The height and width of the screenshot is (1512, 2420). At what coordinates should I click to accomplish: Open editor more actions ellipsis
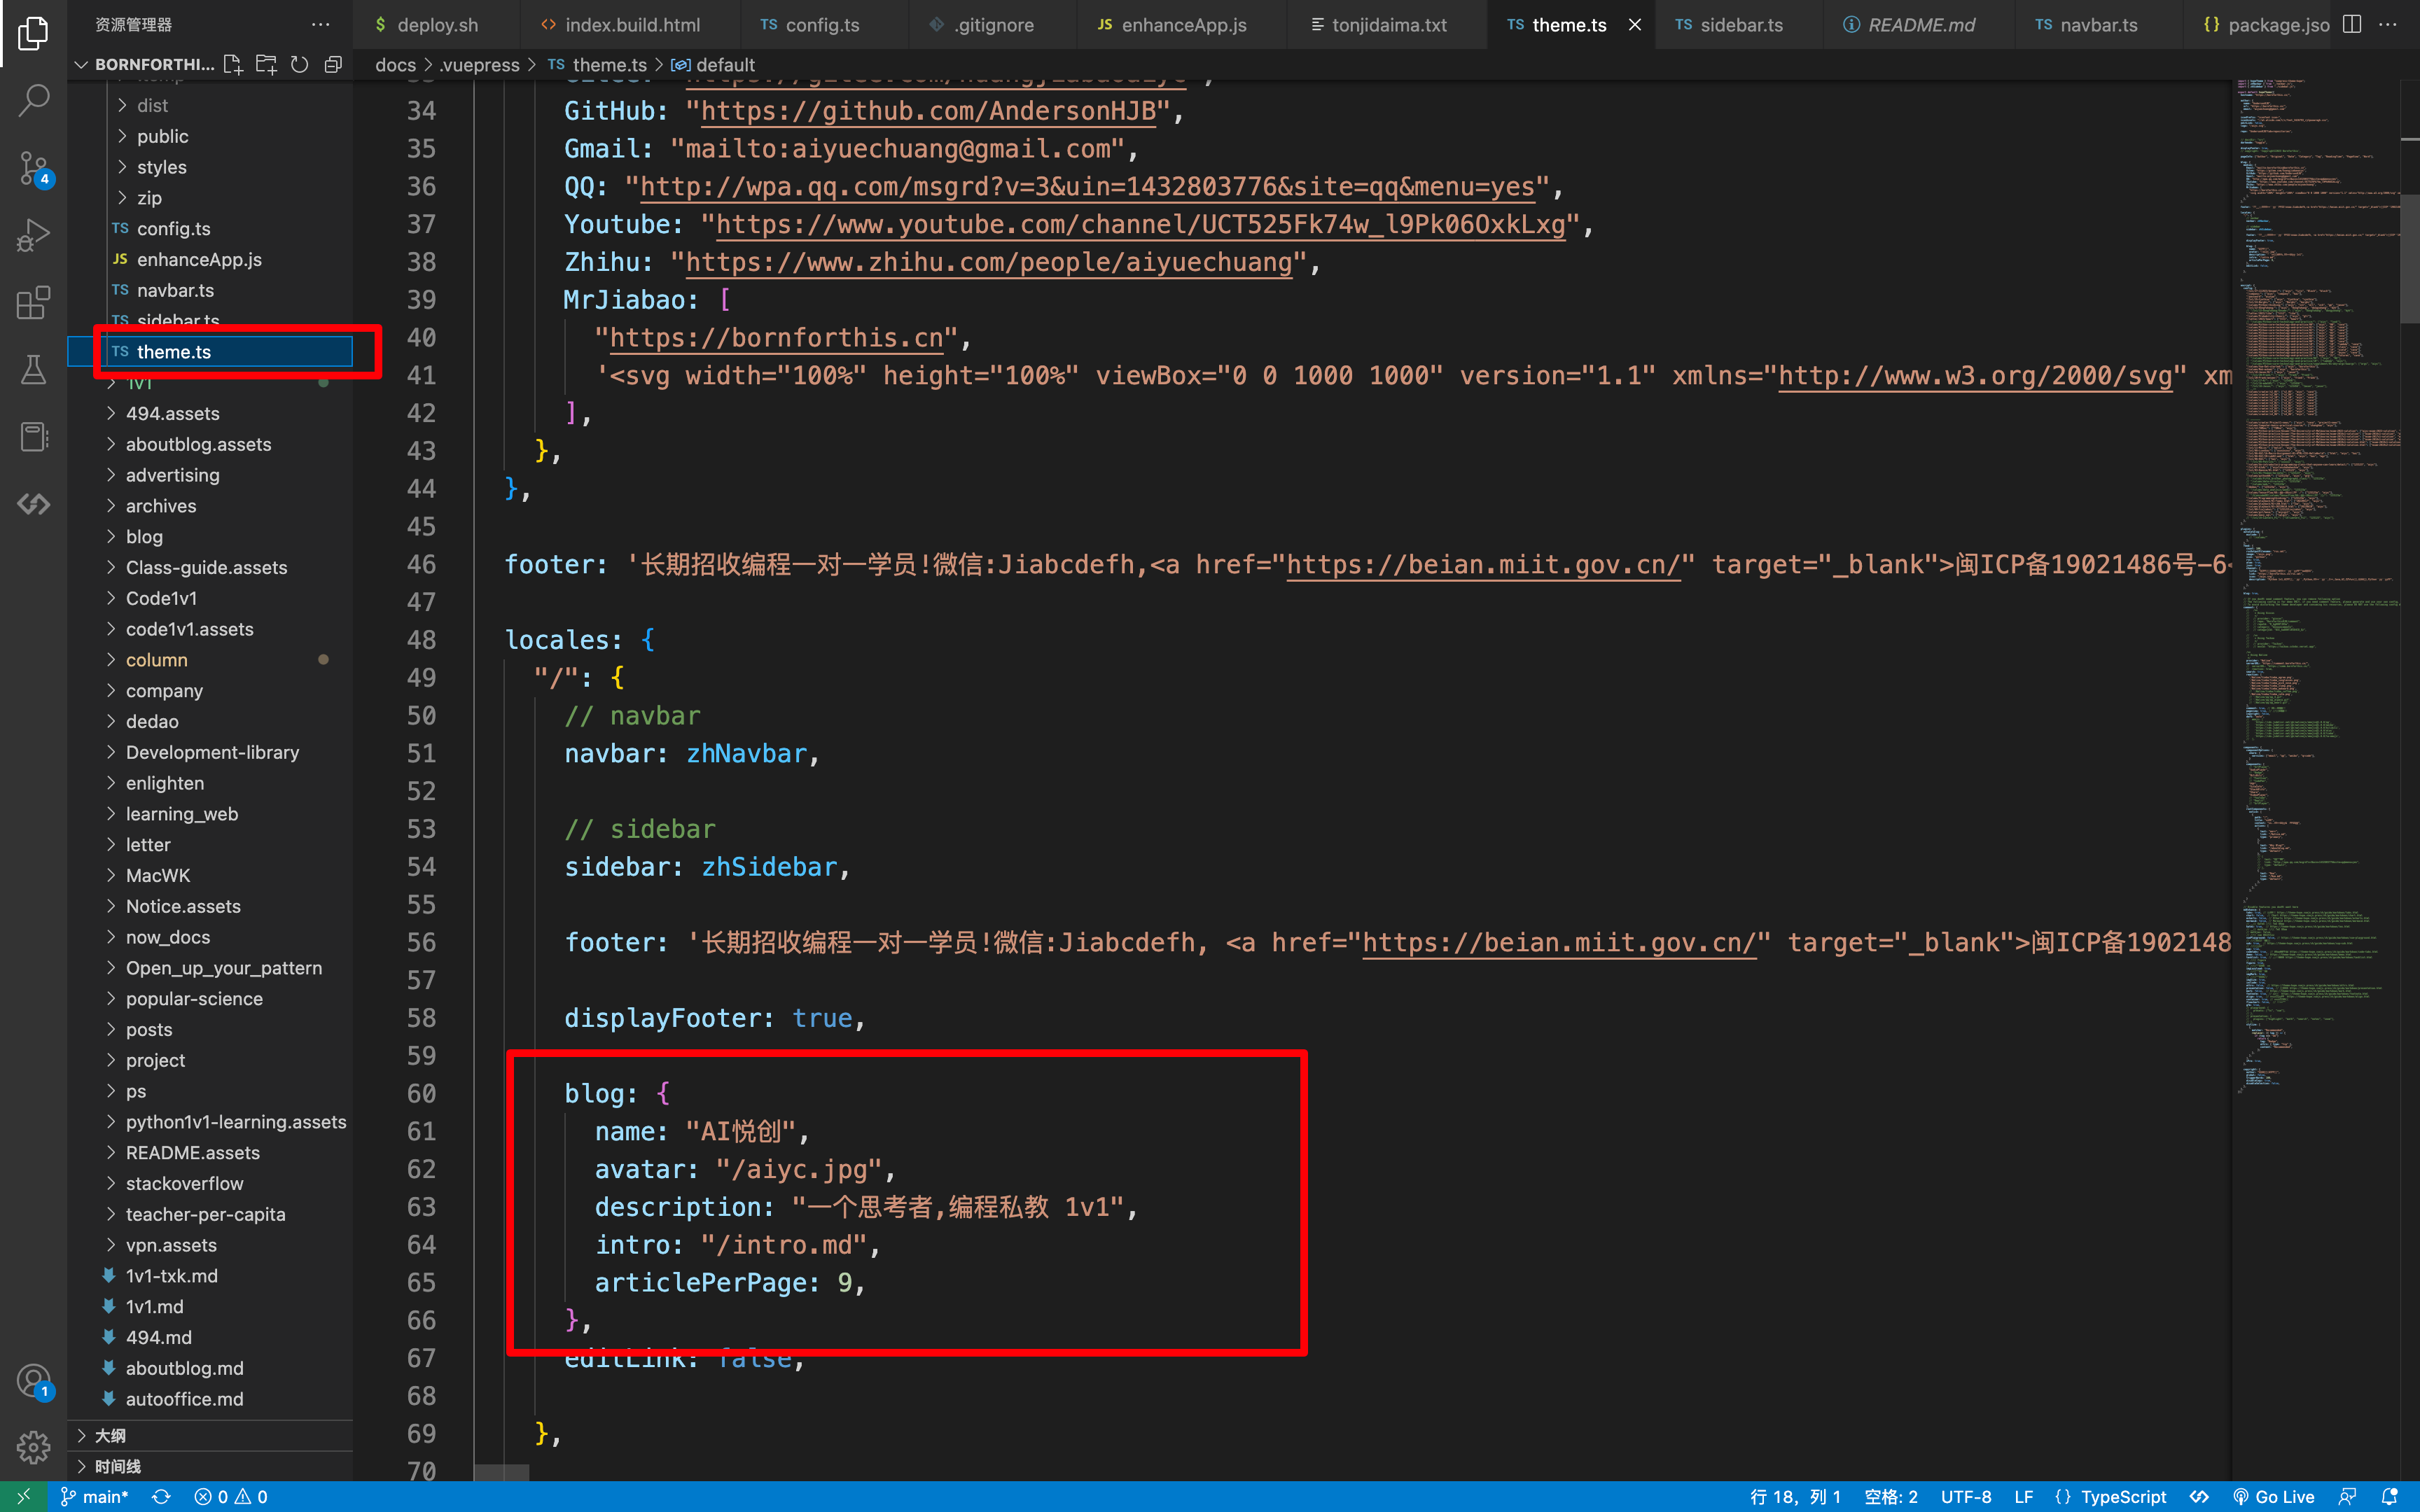[x=2388, y=24]
